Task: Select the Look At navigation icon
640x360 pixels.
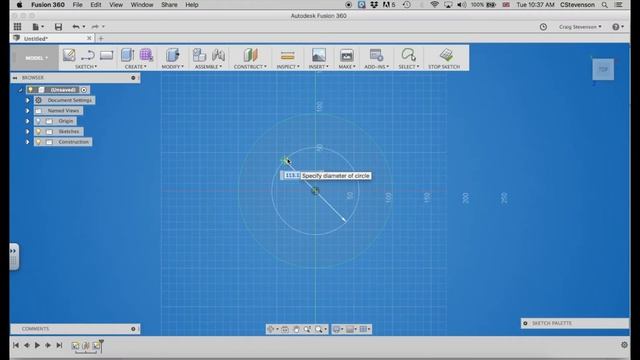Action: 285,329
